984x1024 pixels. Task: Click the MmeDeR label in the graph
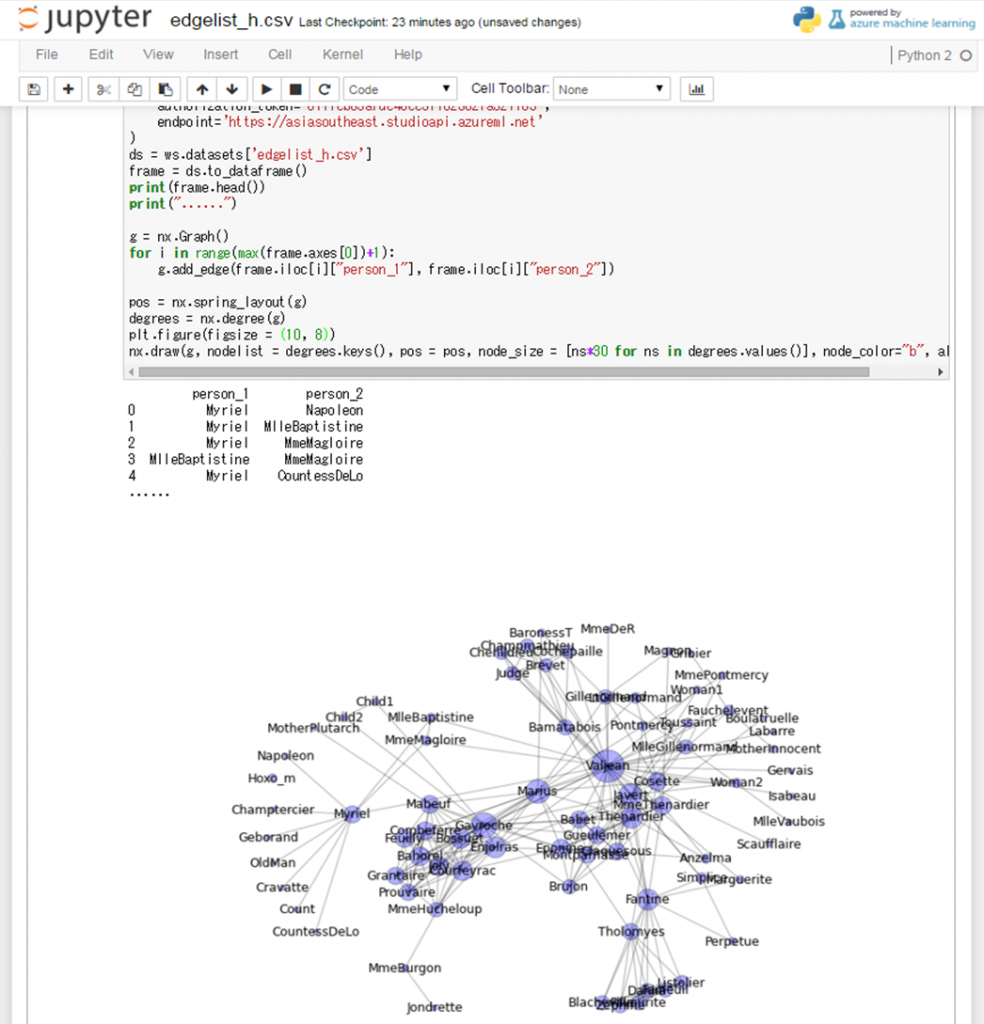[608, 629]
